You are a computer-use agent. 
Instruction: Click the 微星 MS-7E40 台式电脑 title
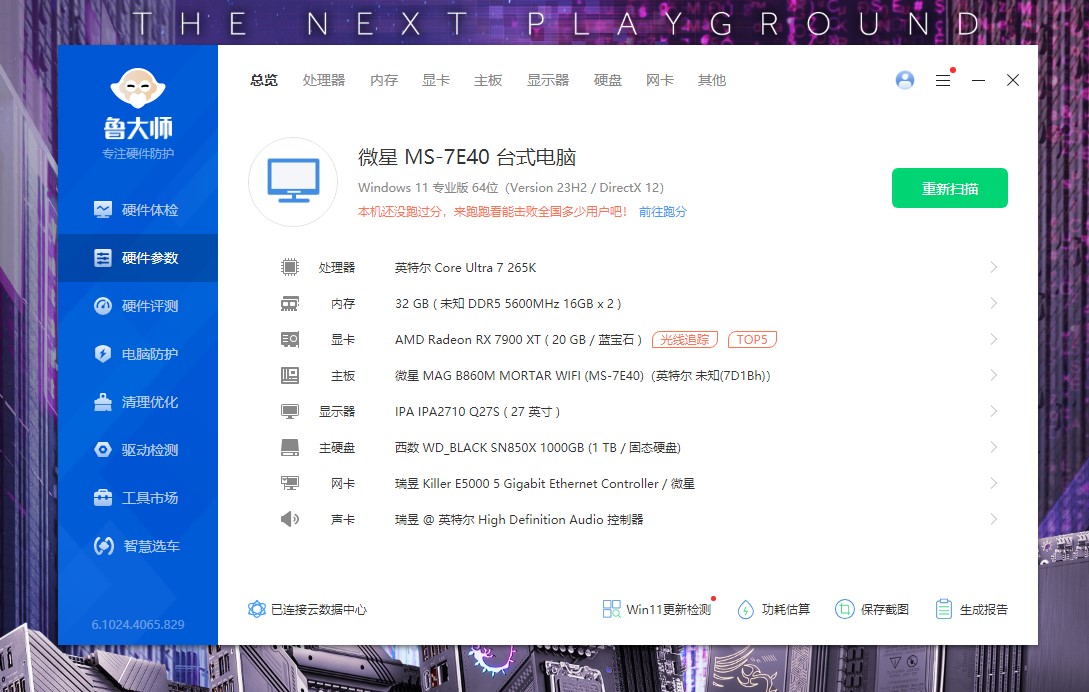[x=467, y=157]
